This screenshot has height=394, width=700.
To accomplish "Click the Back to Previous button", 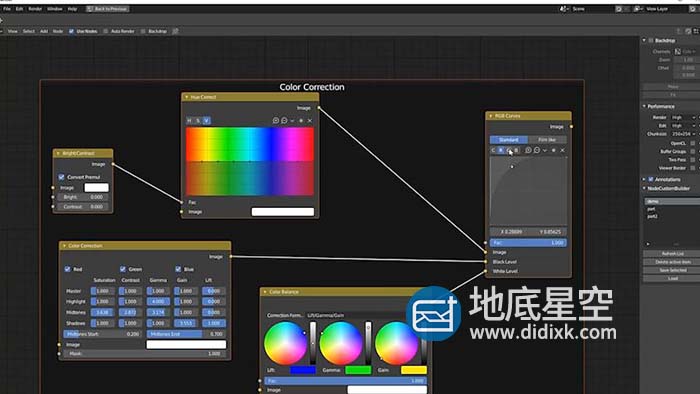I will point(107,9).
